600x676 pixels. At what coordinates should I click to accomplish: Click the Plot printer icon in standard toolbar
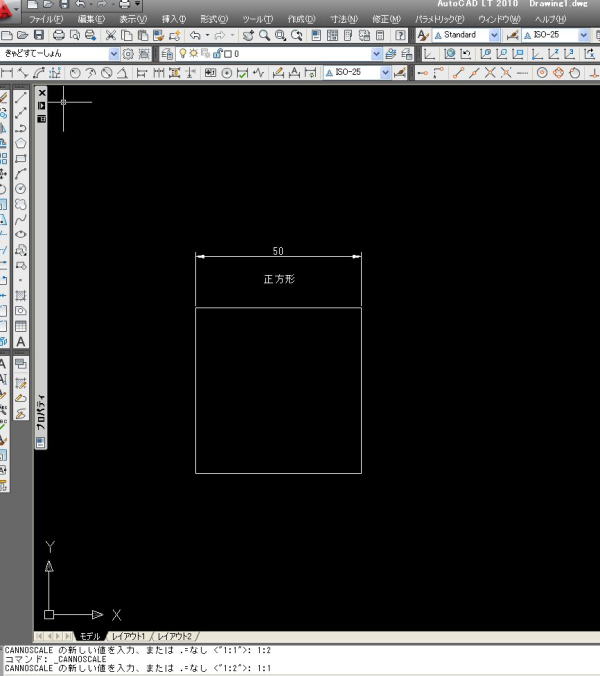pos(58,35)
